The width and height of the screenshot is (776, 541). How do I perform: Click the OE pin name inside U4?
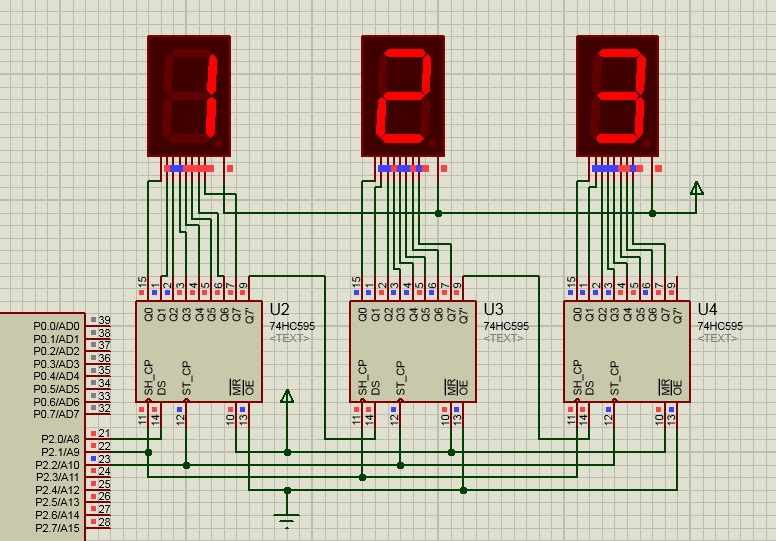click(678, 388)
